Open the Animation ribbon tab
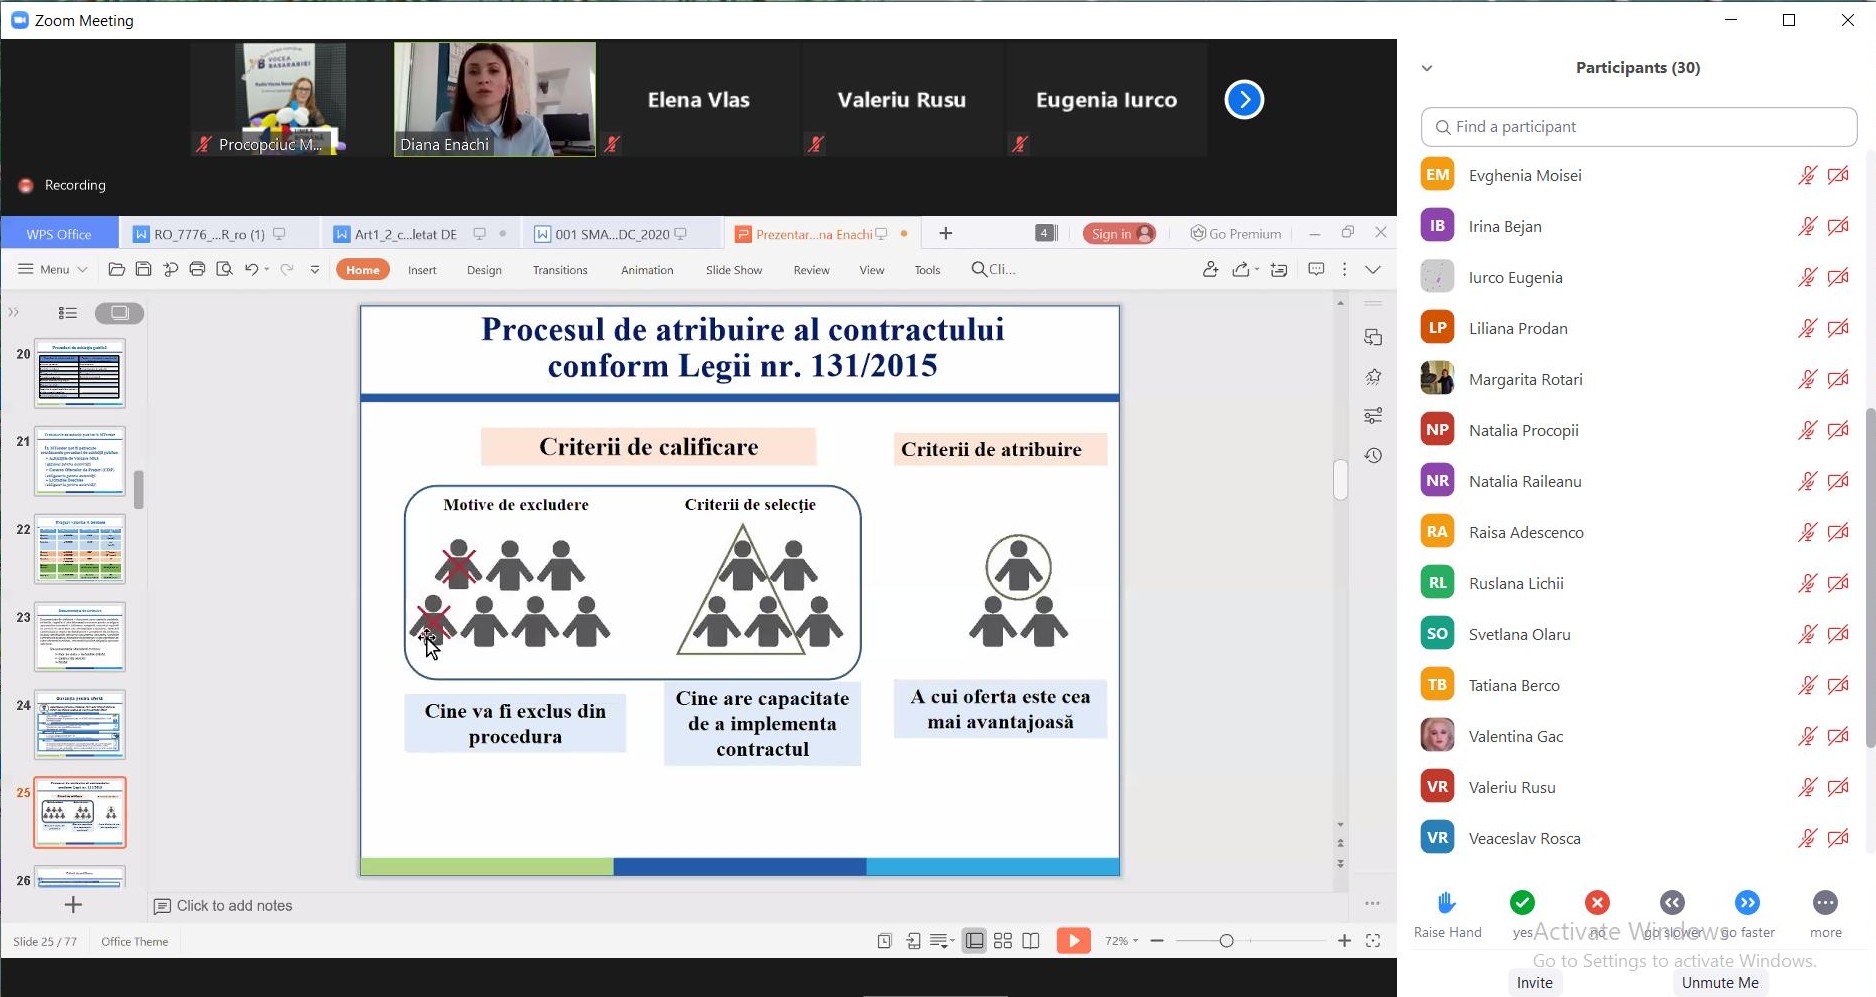The height and width of the screenshot is (997, 1876). click(x=647, y=270)
